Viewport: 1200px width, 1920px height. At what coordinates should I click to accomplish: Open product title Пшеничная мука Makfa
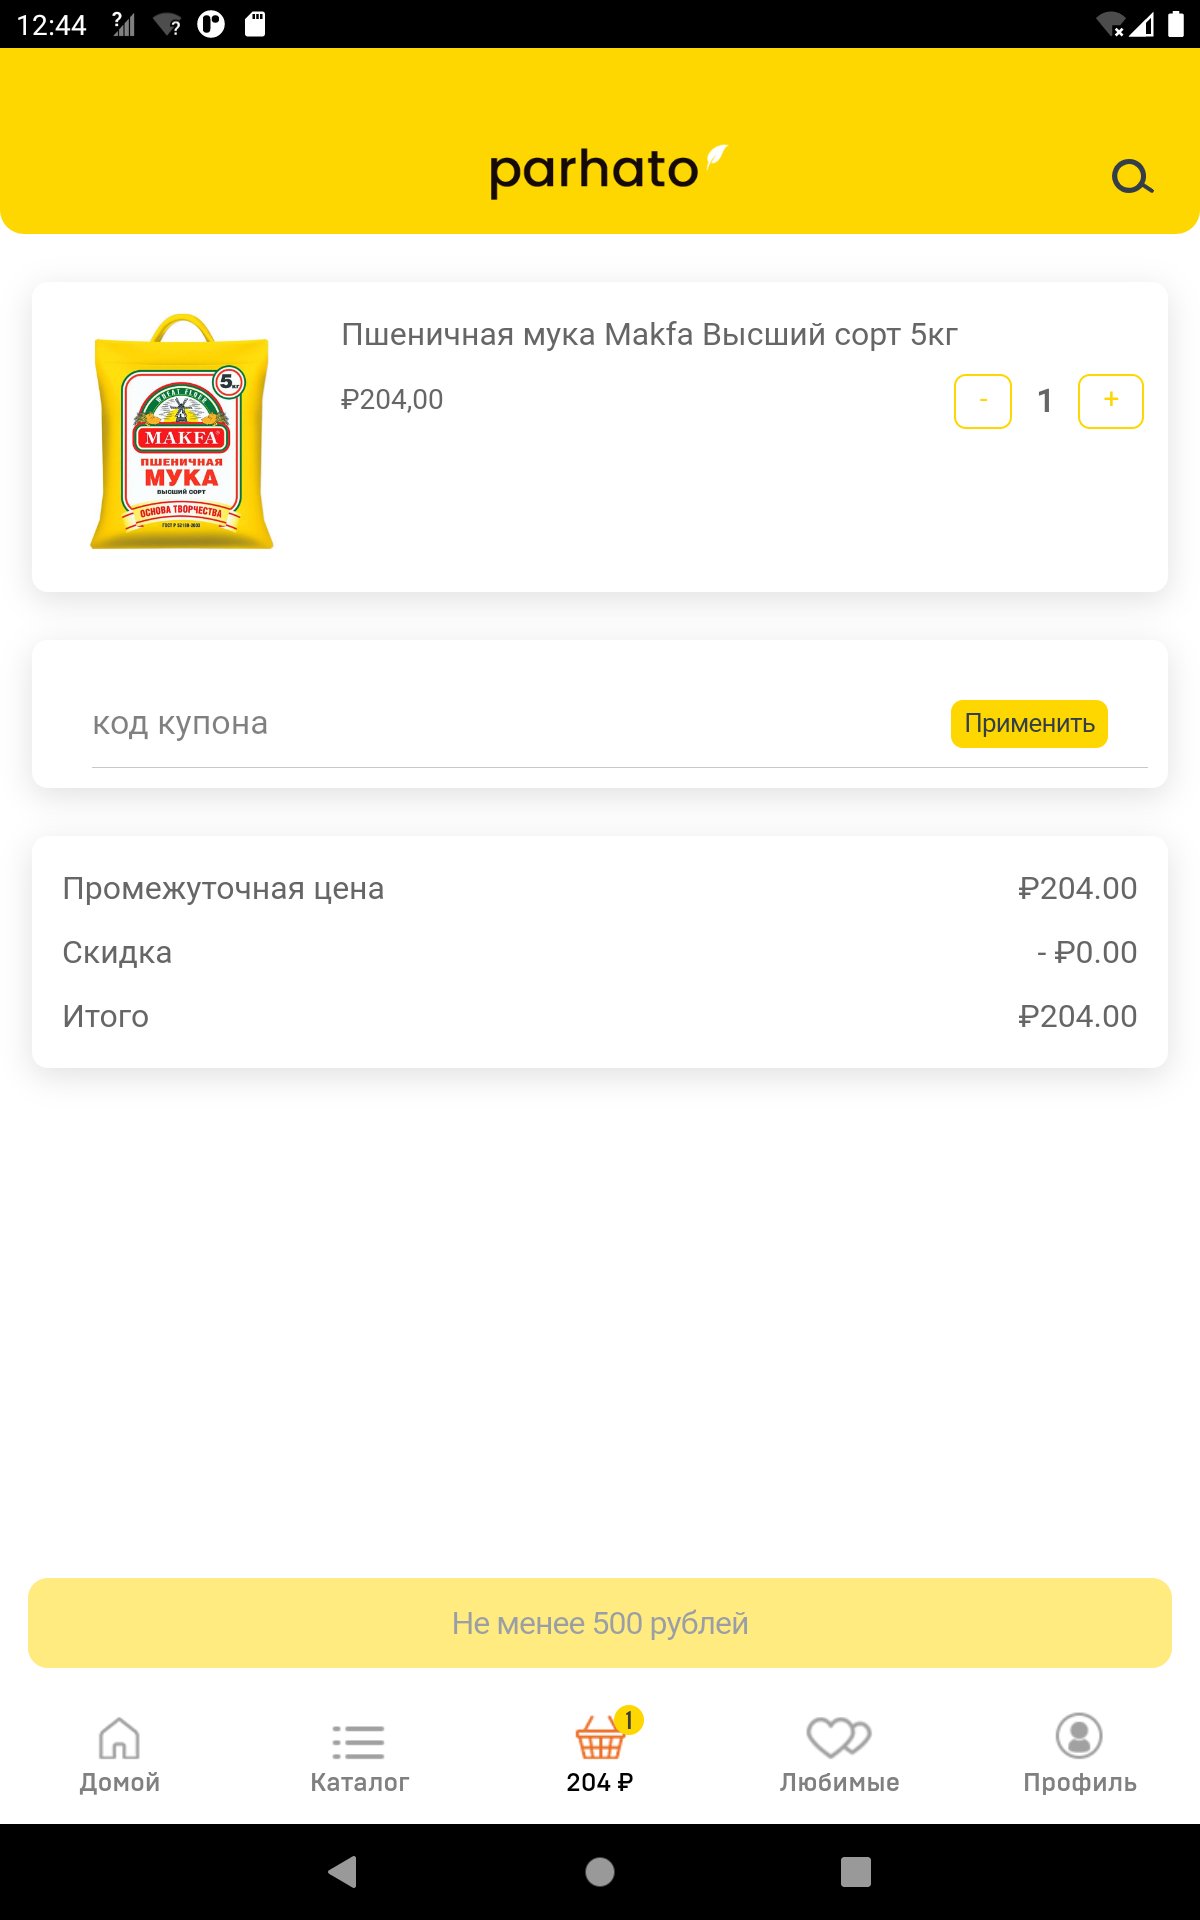pyautogui.click(x=650, y=334)
